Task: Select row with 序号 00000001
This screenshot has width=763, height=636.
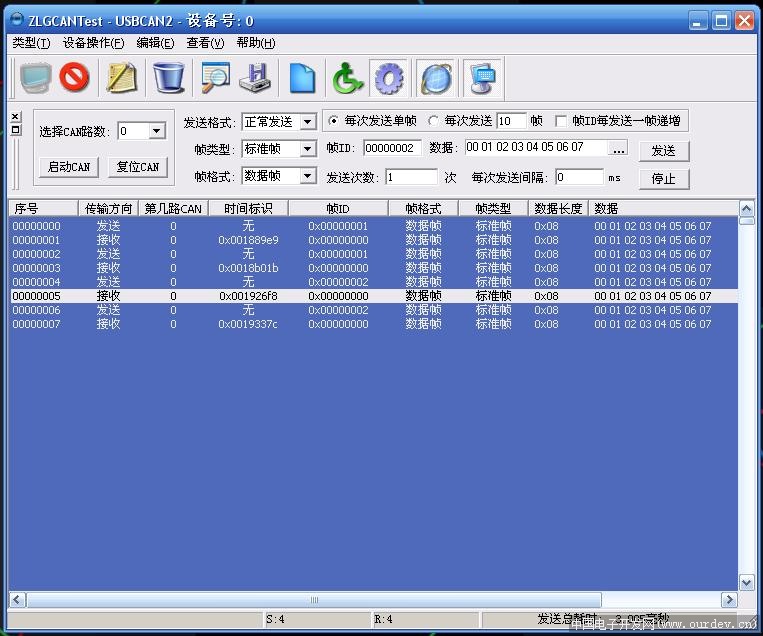Action: pyautogui.click(x=373, y=240)
